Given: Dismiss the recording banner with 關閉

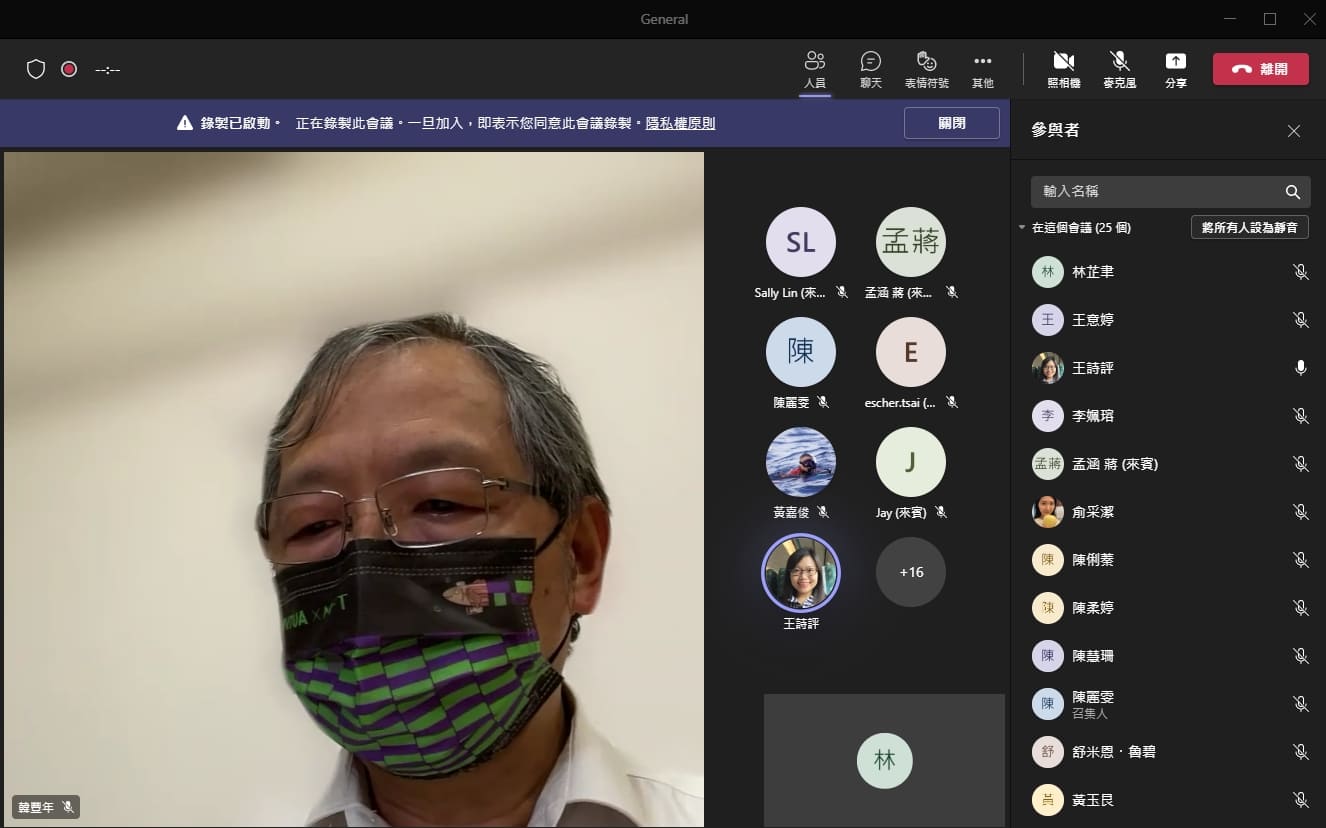Looking at the screenshot, I should coord(951,123).
